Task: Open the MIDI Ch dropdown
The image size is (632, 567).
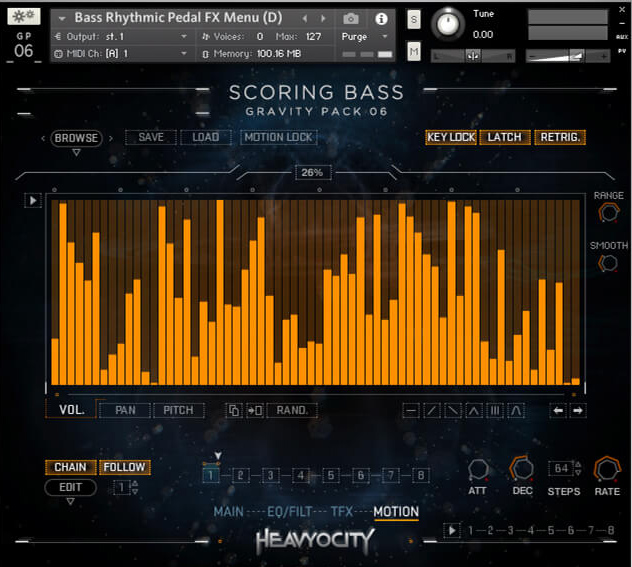Action: tap(121, 54)
